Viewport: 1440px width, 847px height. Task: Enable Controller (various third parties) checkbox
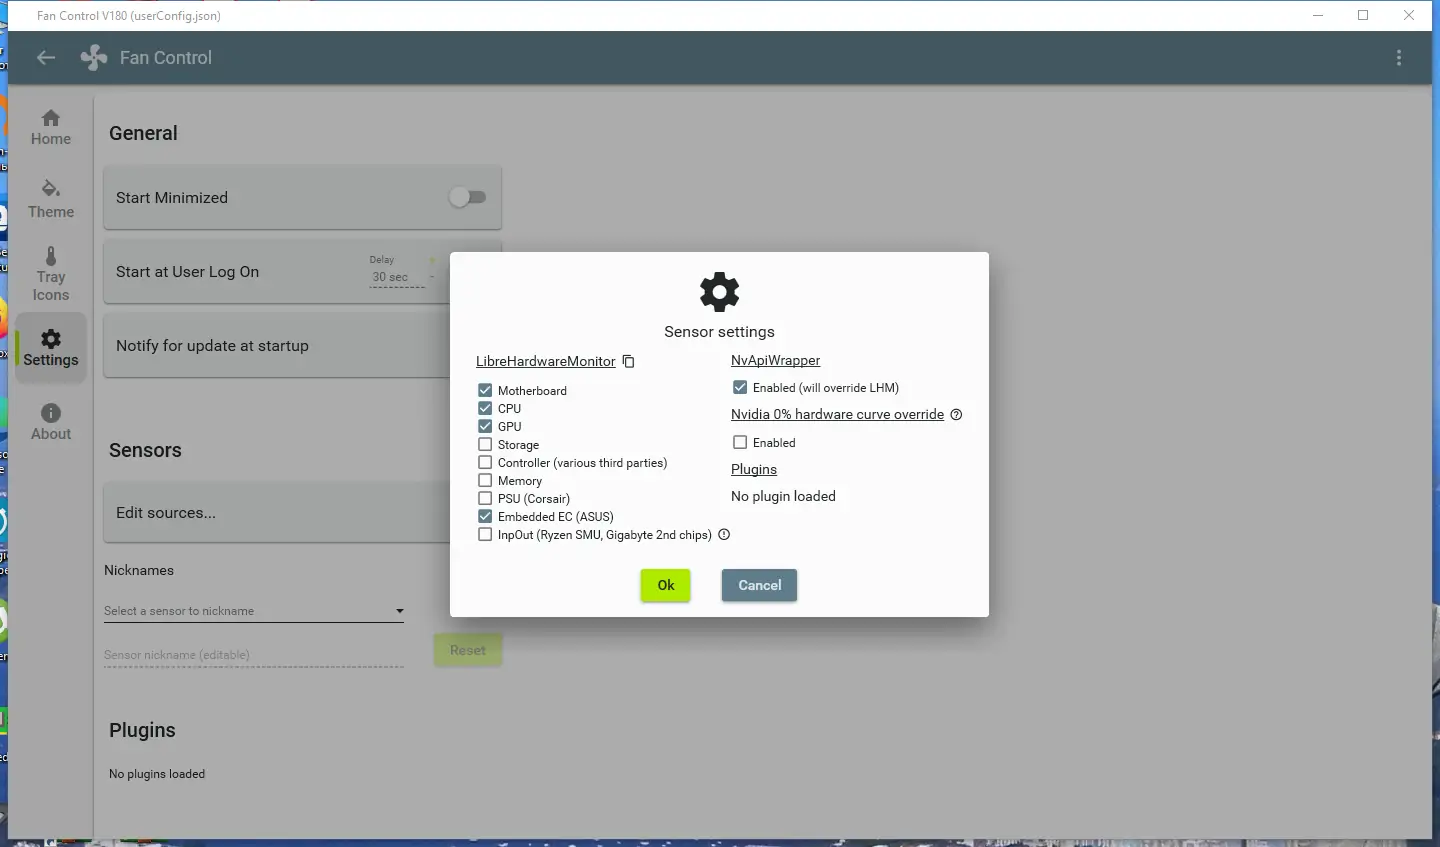coord(485,462)
